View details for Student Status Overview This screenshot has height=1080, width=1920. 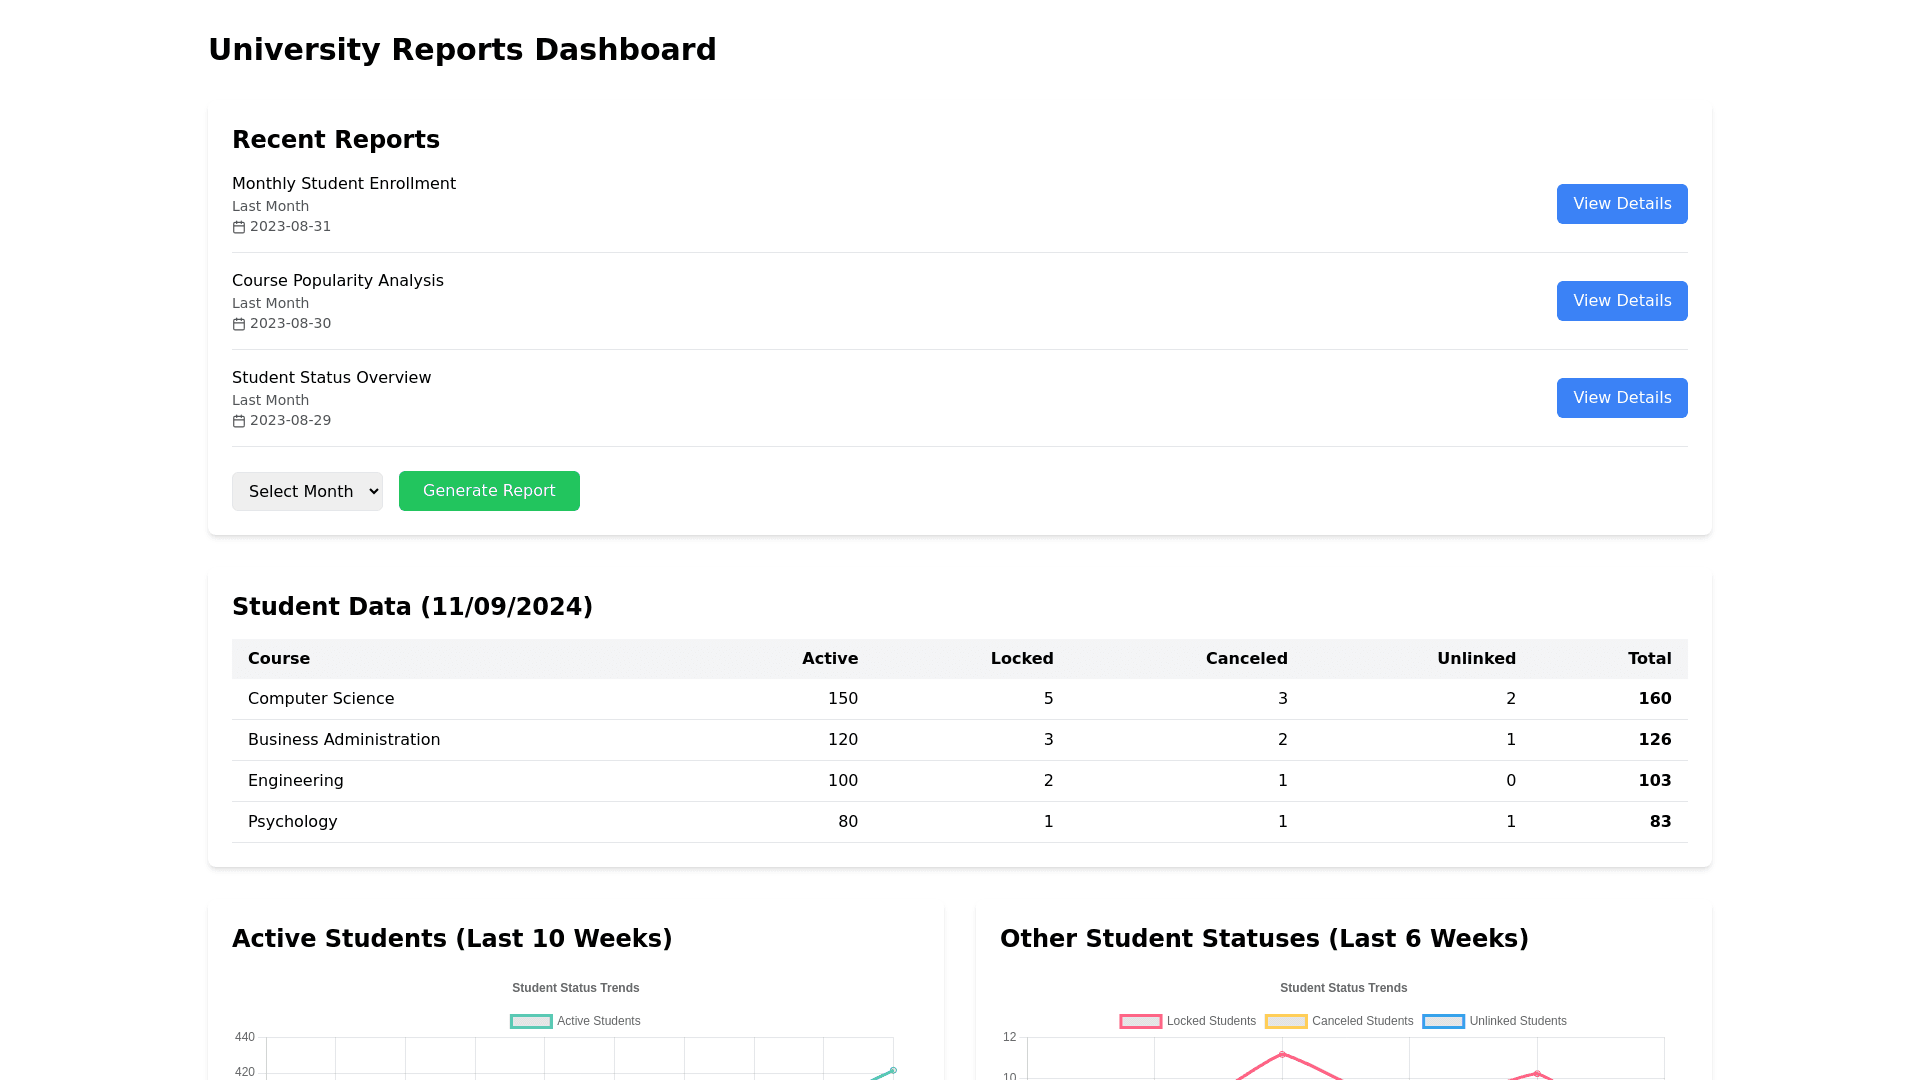click(x=1621, y=398)
